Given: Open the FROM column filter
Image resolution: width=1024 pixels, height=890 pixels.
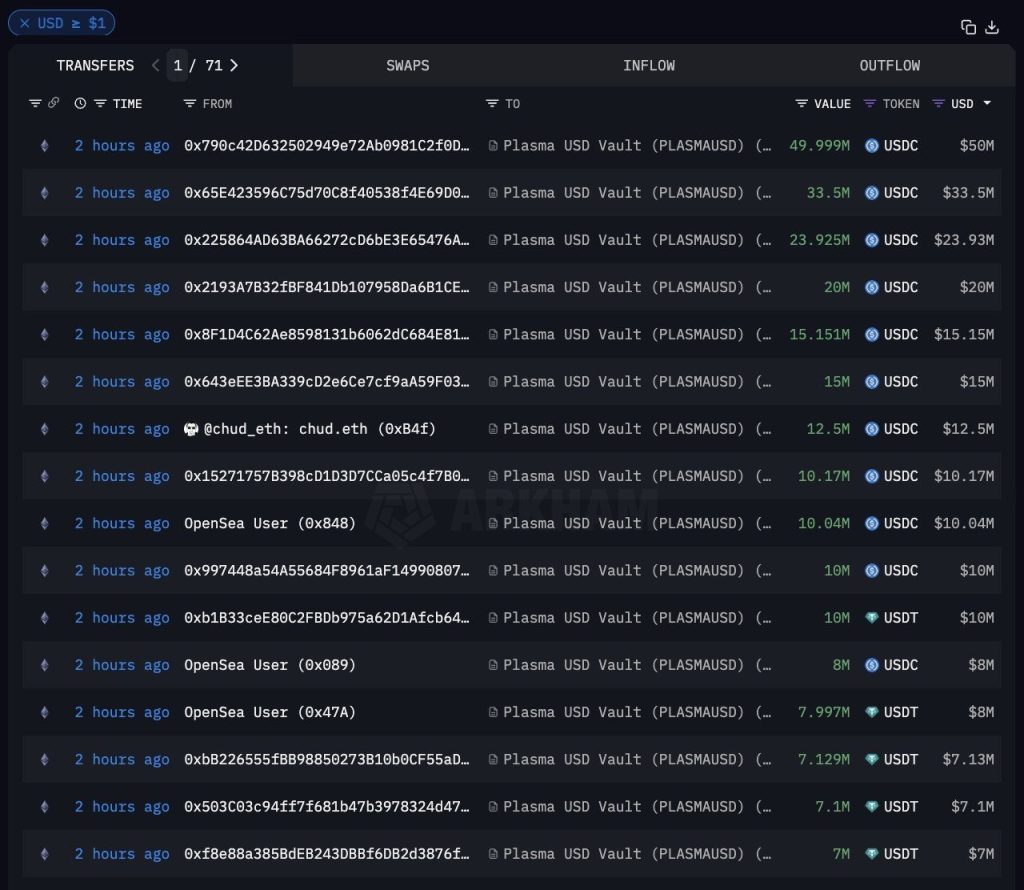Looking at the screenshot, I should (x=190, y=104).
